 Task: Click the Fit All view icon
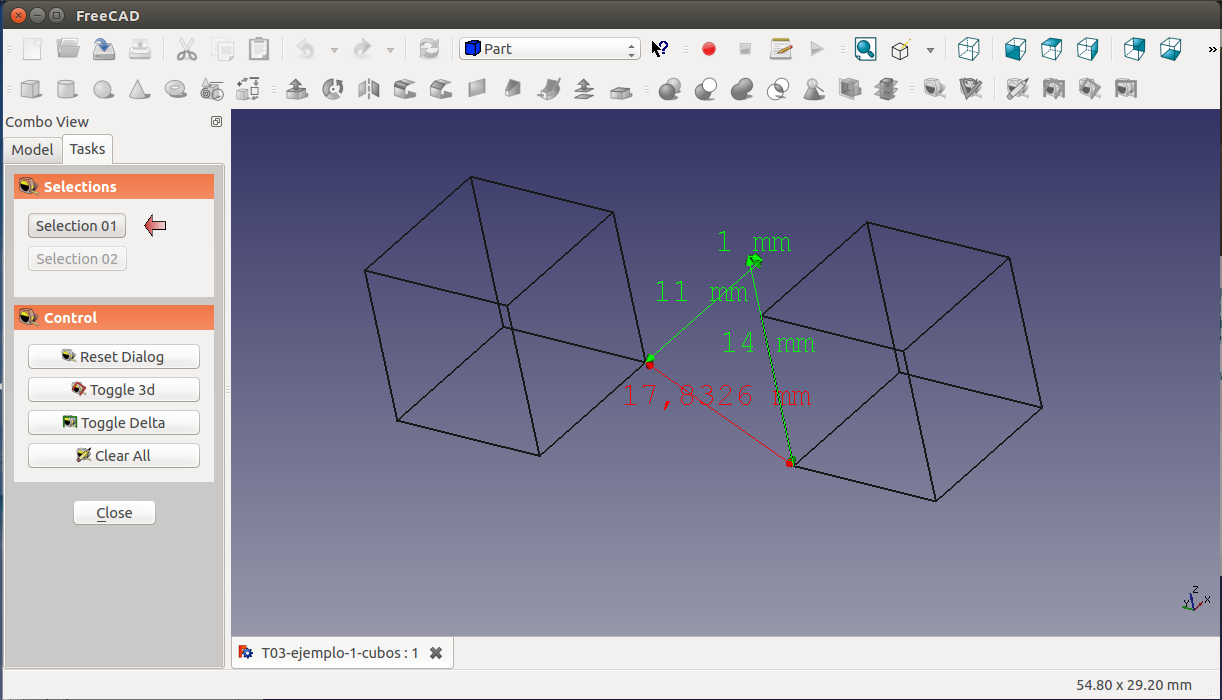pos(865,49)
